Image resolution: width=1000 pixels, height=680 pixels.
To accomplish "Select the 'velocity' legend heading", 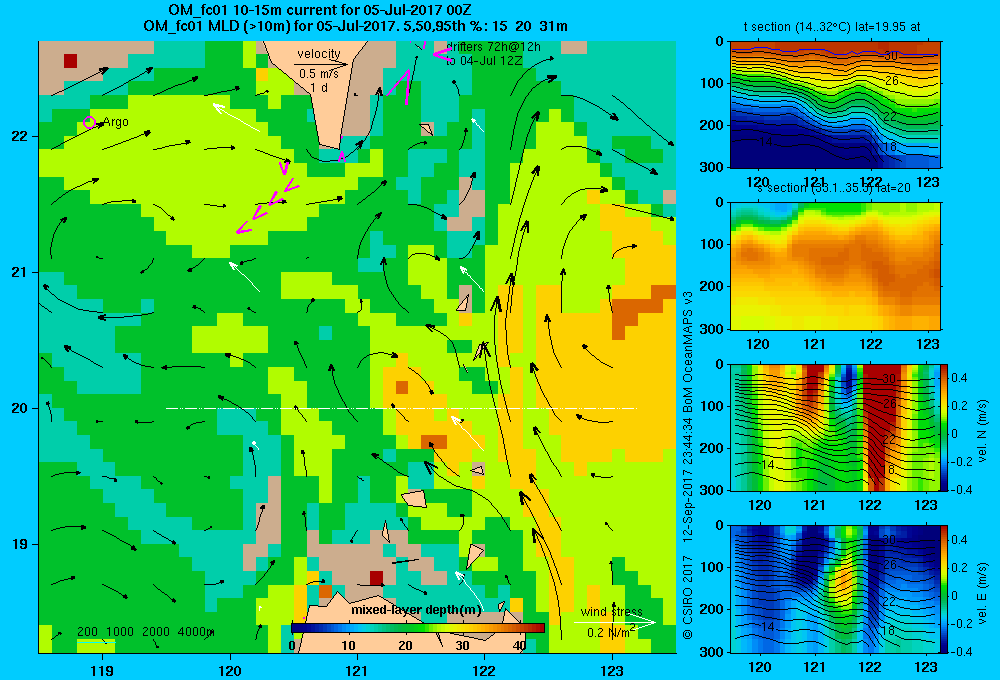I will [x=319, y=54].
